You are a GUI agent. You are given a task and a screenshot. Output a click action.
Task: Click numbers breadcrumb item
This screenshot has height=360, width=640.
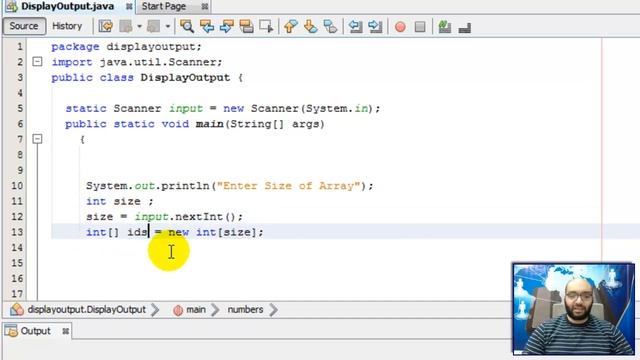[x=245, y=310]
